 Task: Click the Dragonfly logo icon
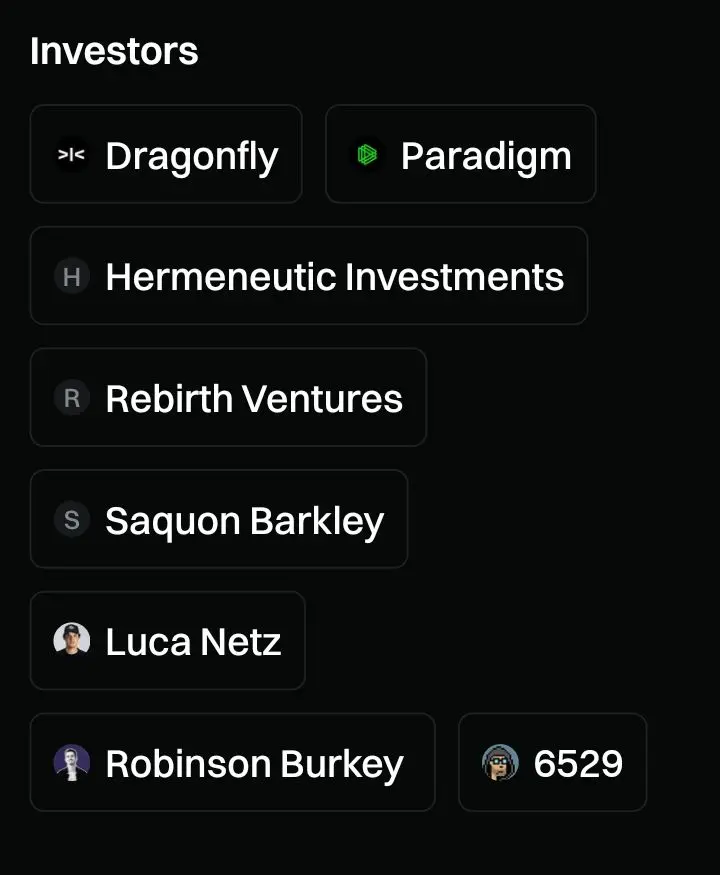(71, 155)
